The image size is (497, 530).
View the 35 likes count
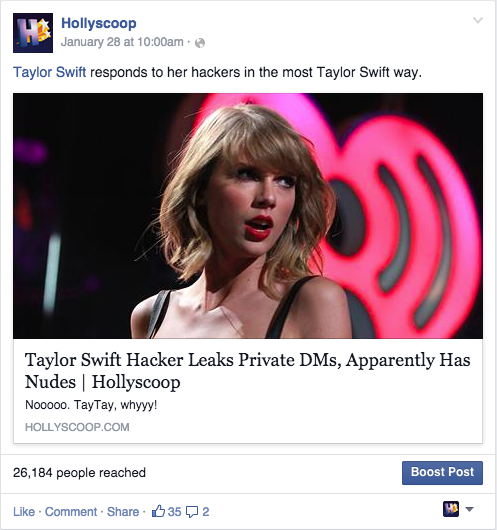(174, 512)
